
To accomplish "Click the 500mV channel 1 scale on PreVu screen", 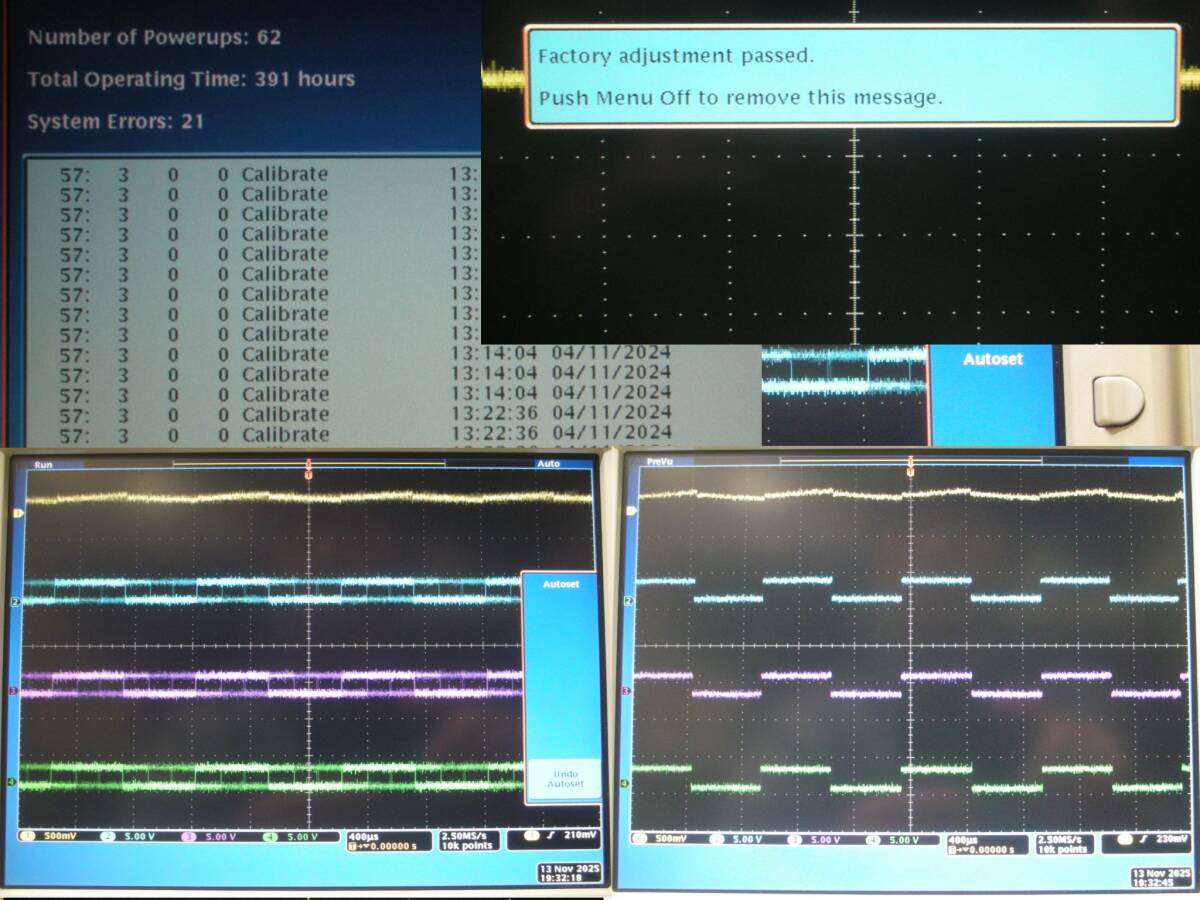I will (x=671, y=839).
